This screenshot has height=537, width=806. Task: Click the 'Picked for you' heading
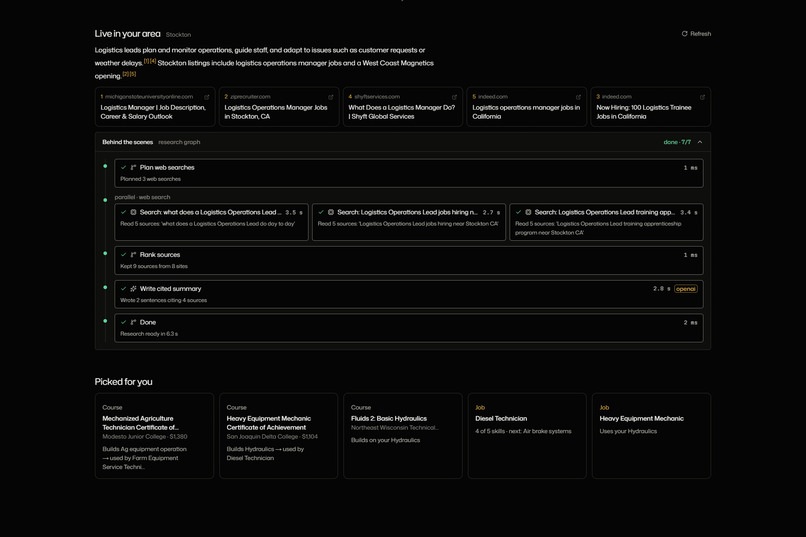coord(123,382)
